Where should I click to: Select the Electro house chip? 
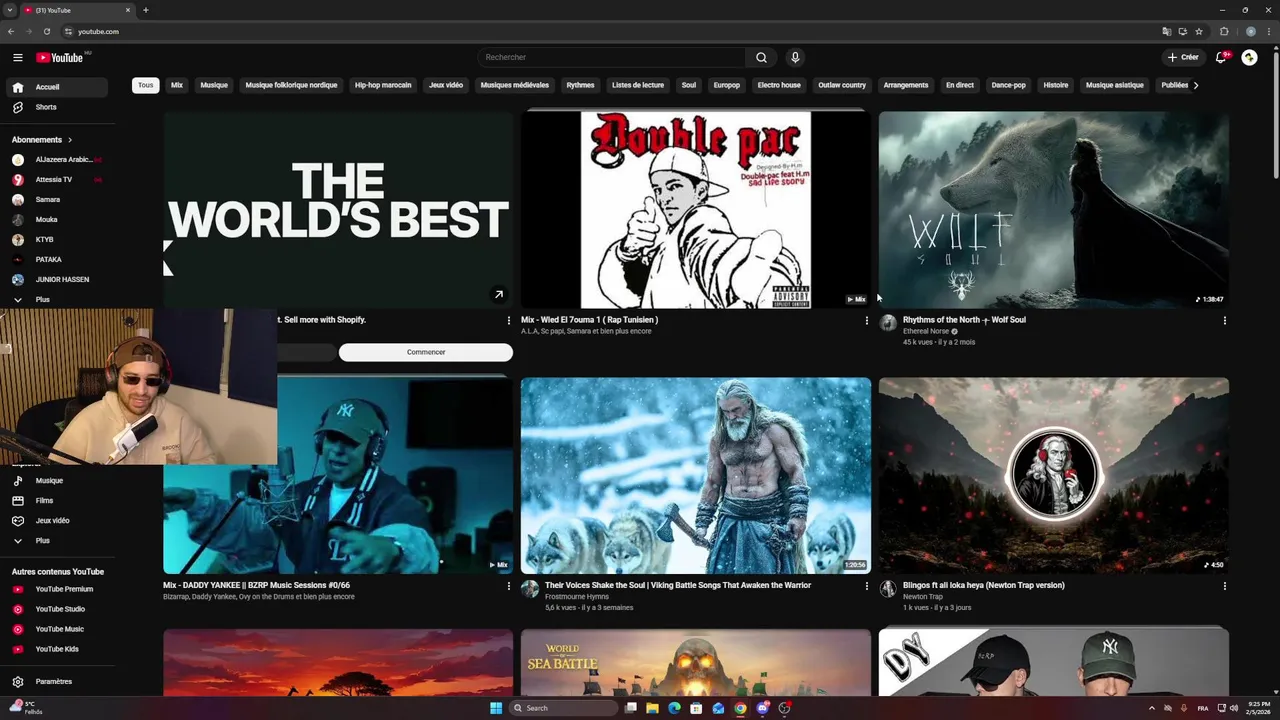pyautogui.click(x=779, y=85)
